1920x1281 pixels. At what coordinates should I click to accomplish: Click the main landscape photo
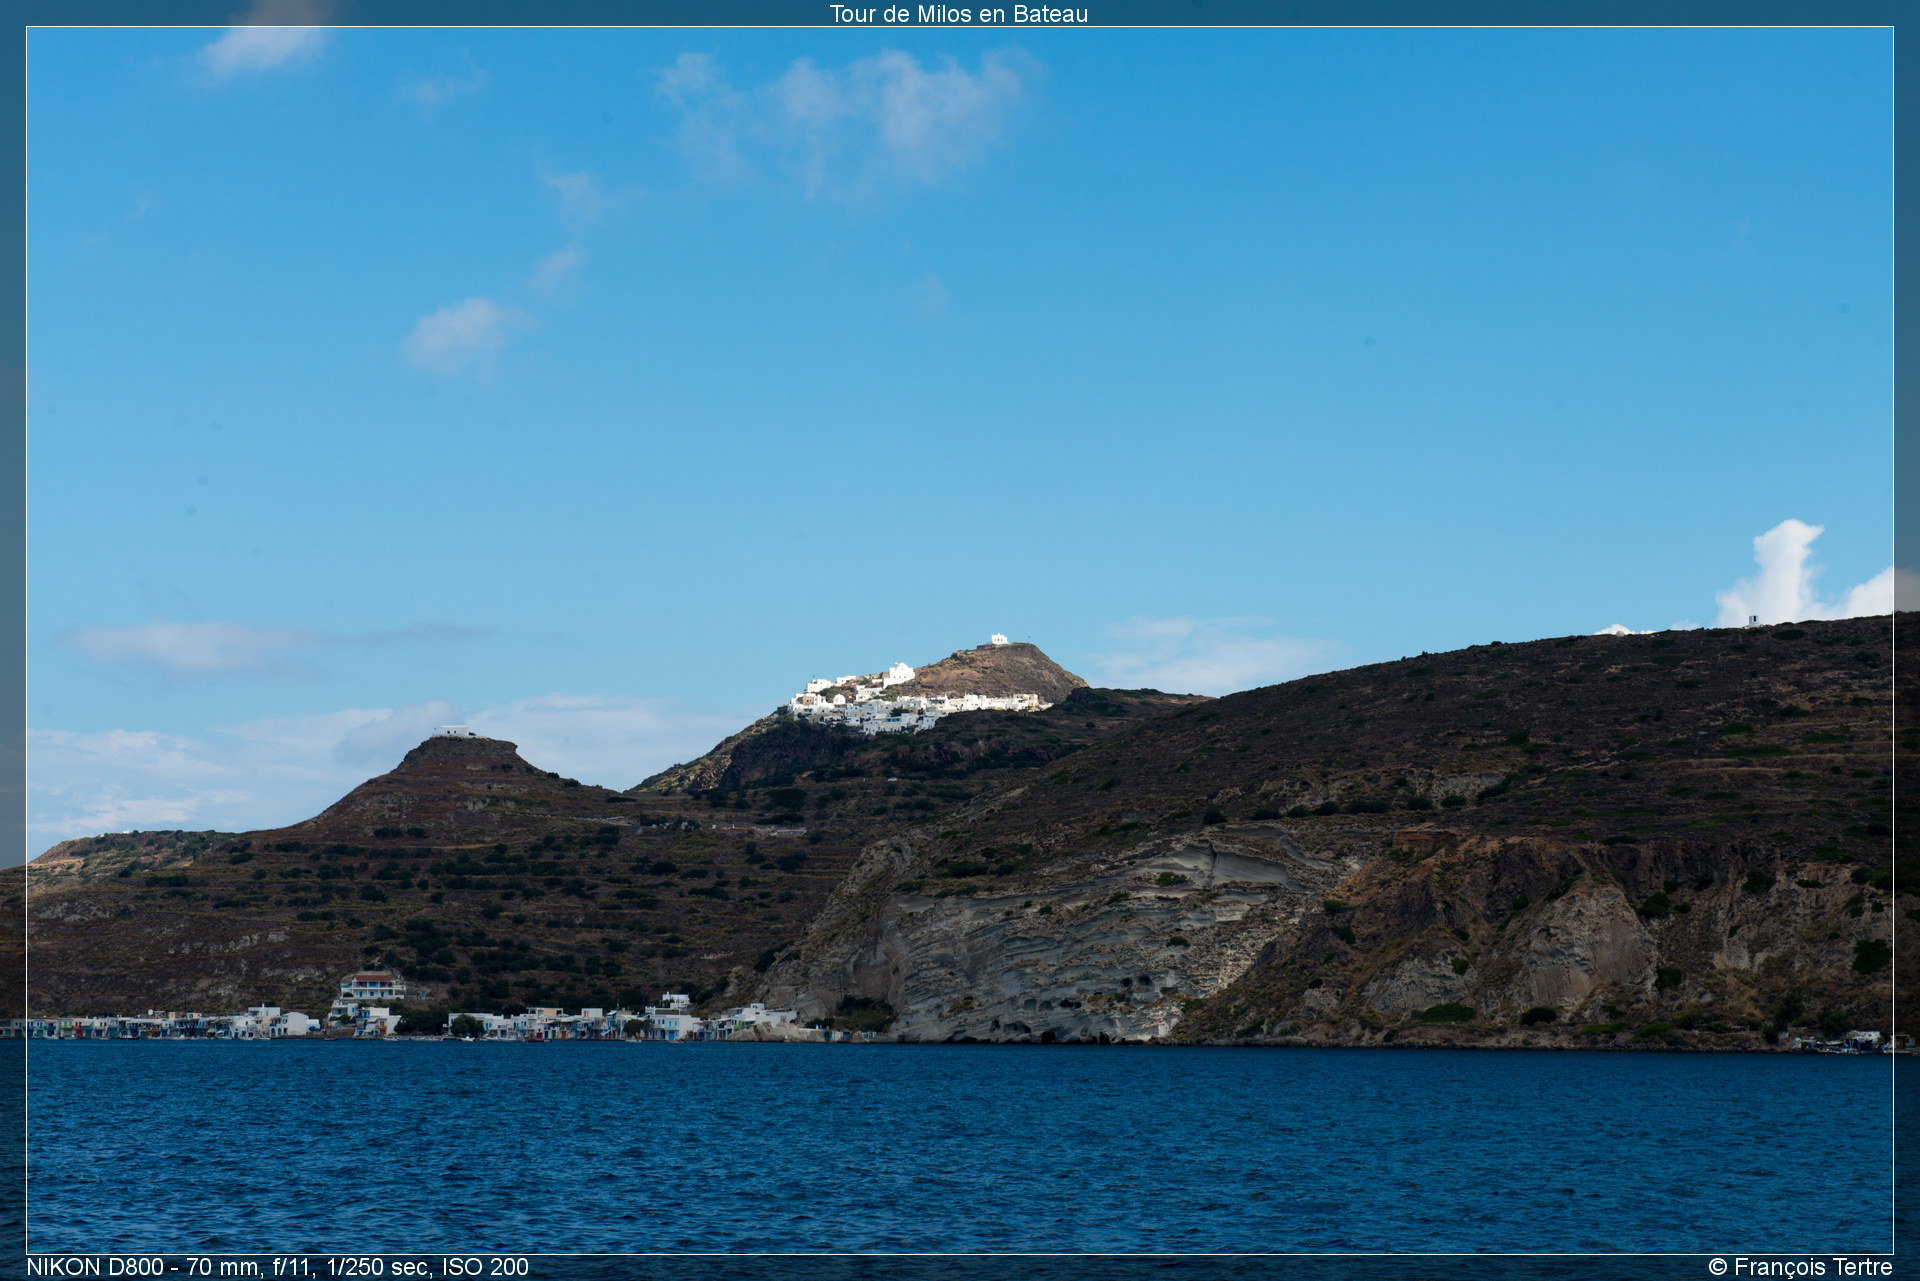tap(960, 640)
